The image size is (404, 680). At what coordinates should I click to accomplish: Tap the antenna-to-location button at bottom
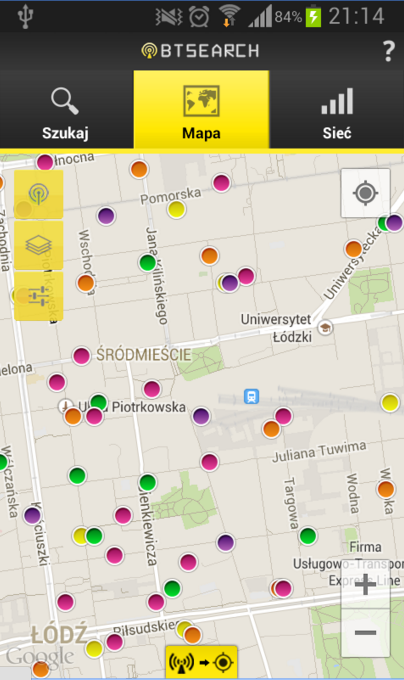coord(201,662)
